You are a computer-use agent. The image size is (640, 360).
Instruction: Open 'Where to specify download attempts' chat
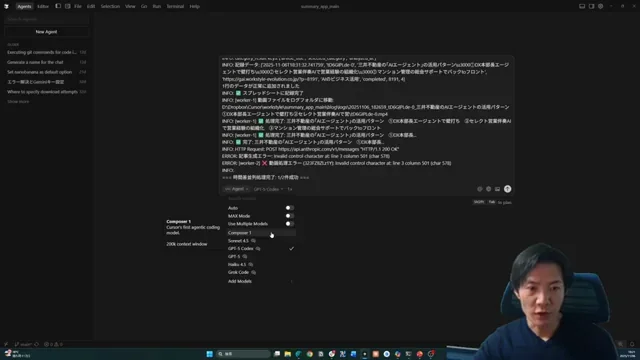pos(47,92)
